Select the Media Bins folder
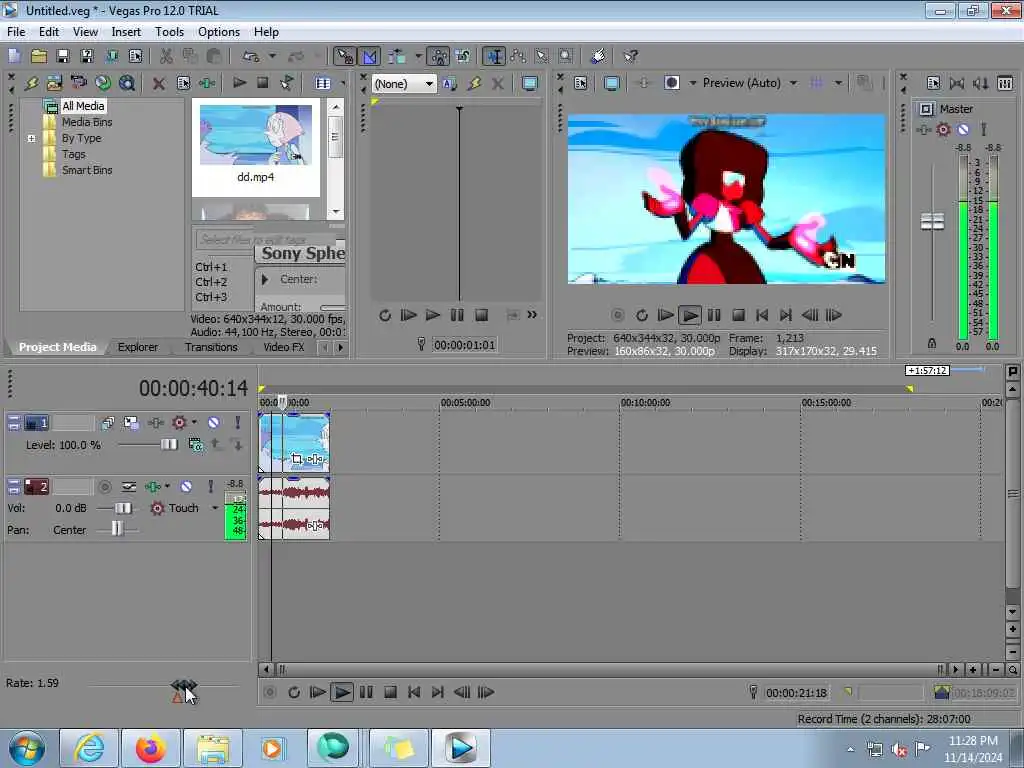The width and height of the screenshot is (1024, 768). pos(87,122)
